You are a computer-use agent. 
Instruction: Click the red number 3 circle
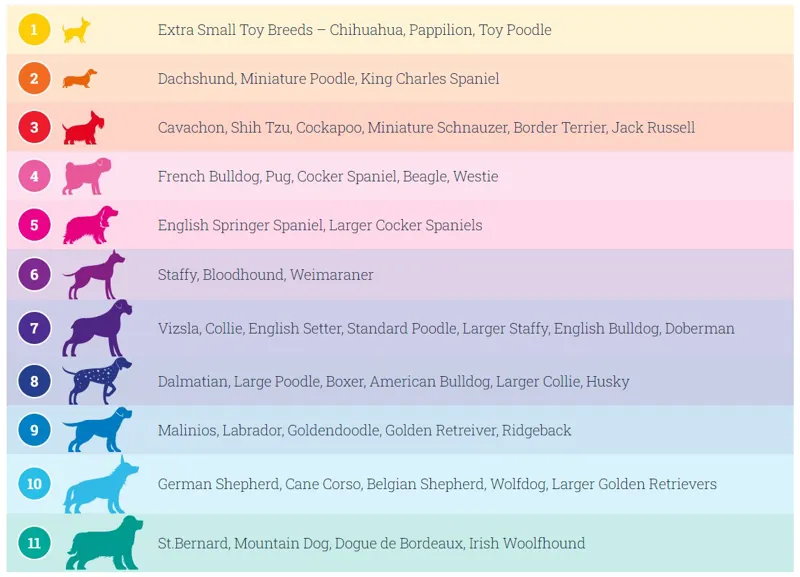pos(34,127)
